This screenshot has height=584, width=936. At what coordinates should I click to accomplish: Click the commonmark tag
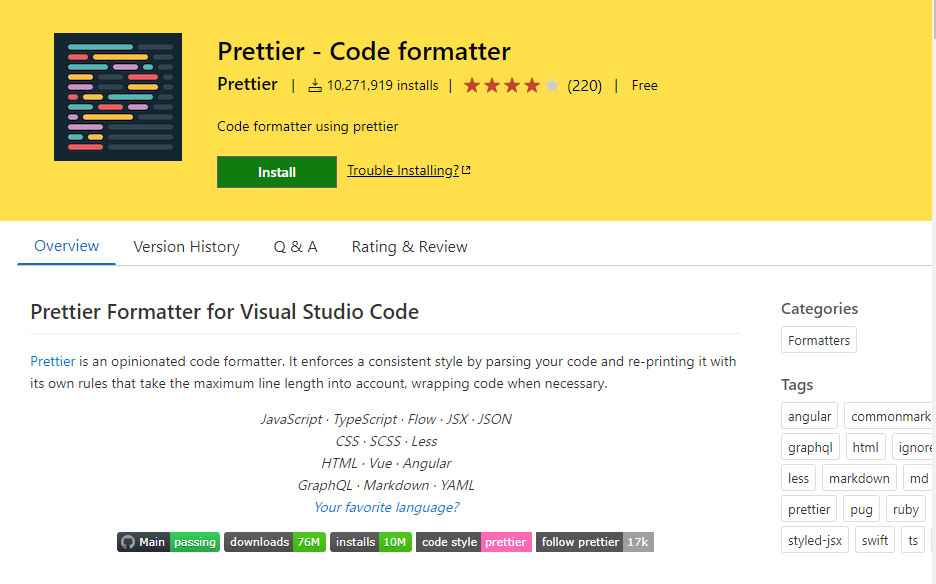890,416
